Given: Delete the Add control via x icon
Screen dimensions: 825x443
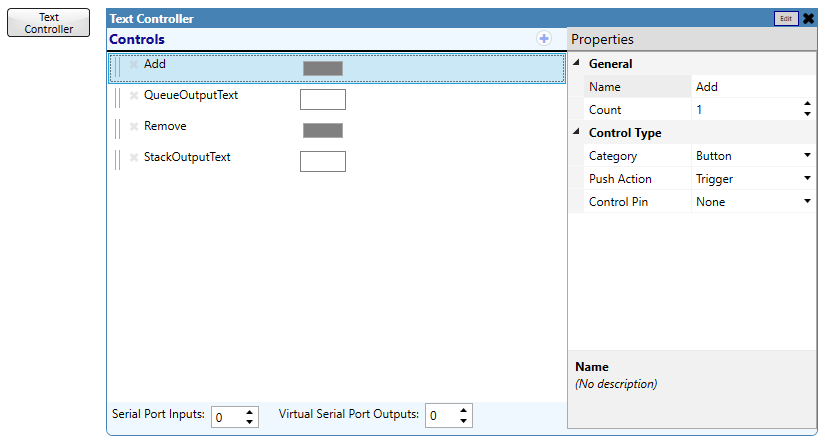Looking at the screenshot, I should pos(134,64).
